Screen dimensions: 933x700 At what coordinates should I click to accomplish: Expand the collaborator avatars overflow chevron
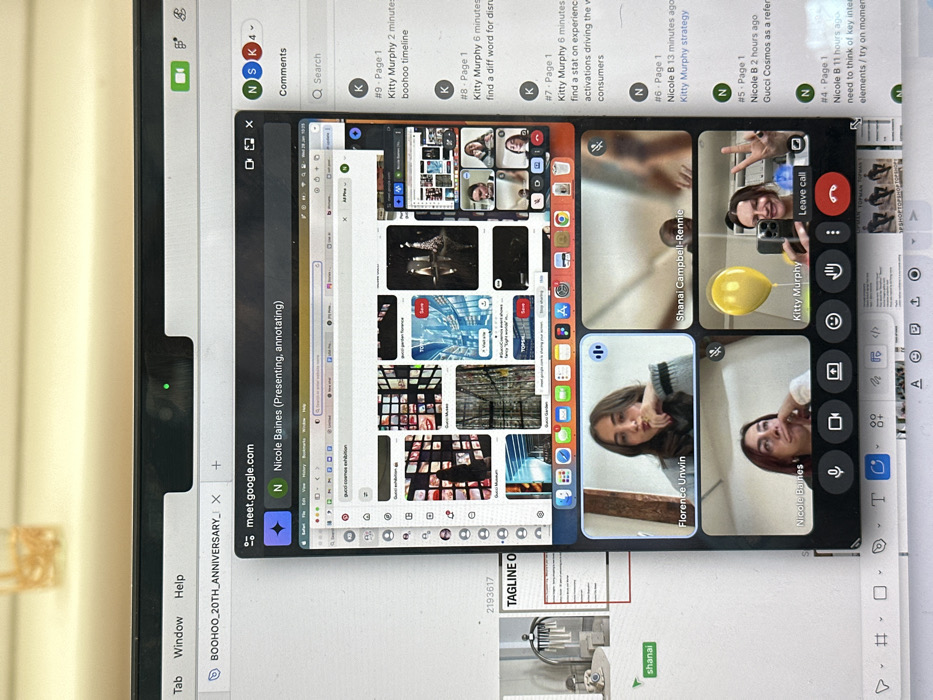pos(252,28)
